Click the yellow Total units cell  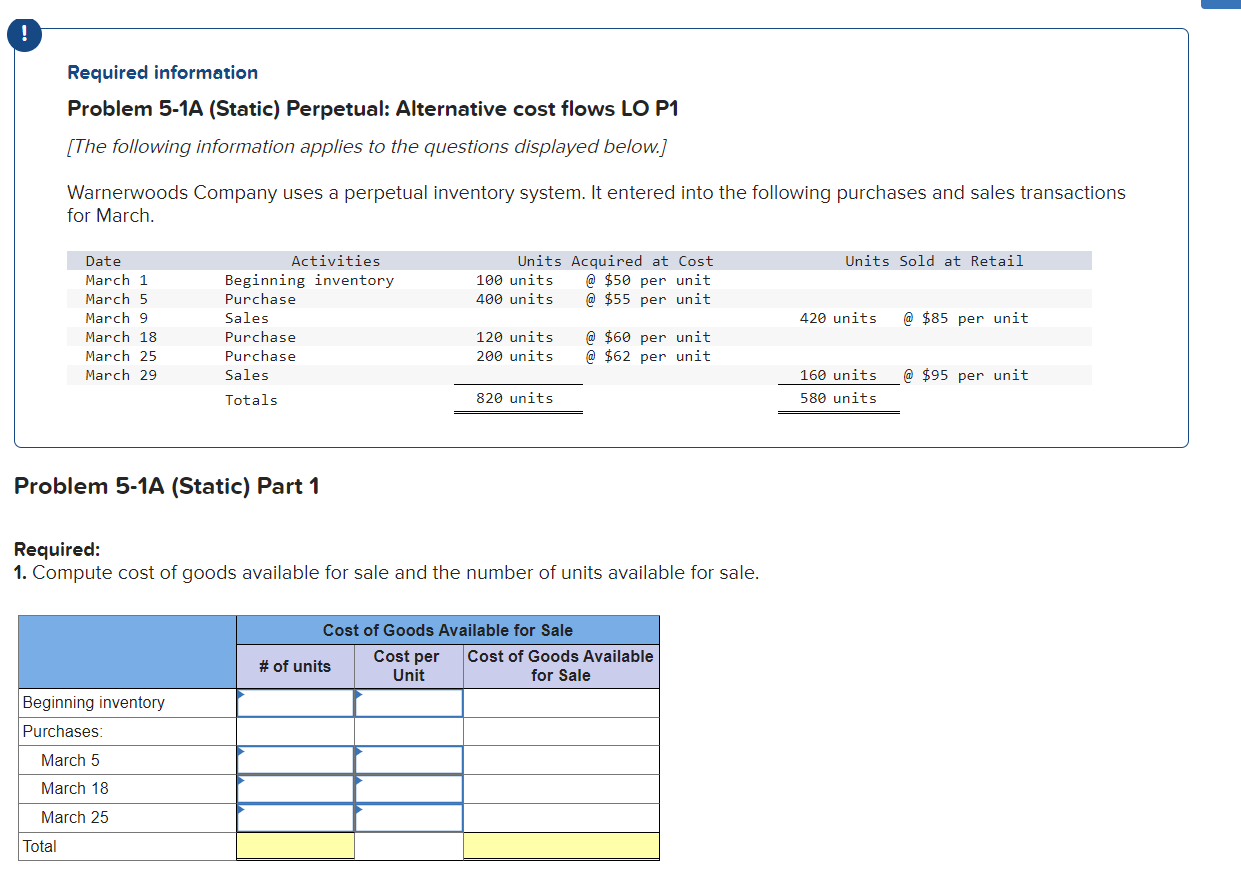pos(295,846)
